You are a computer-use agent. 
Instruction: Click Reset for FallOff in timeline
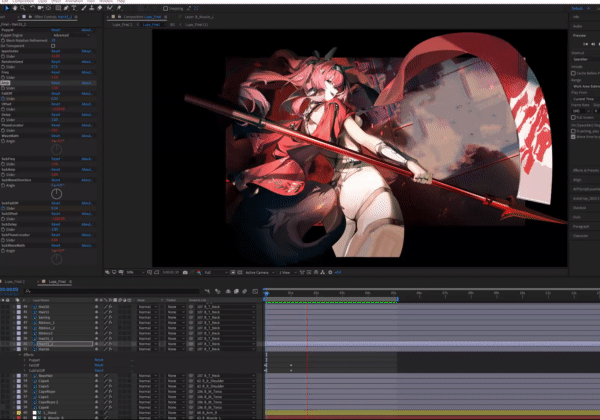(98, 364)
